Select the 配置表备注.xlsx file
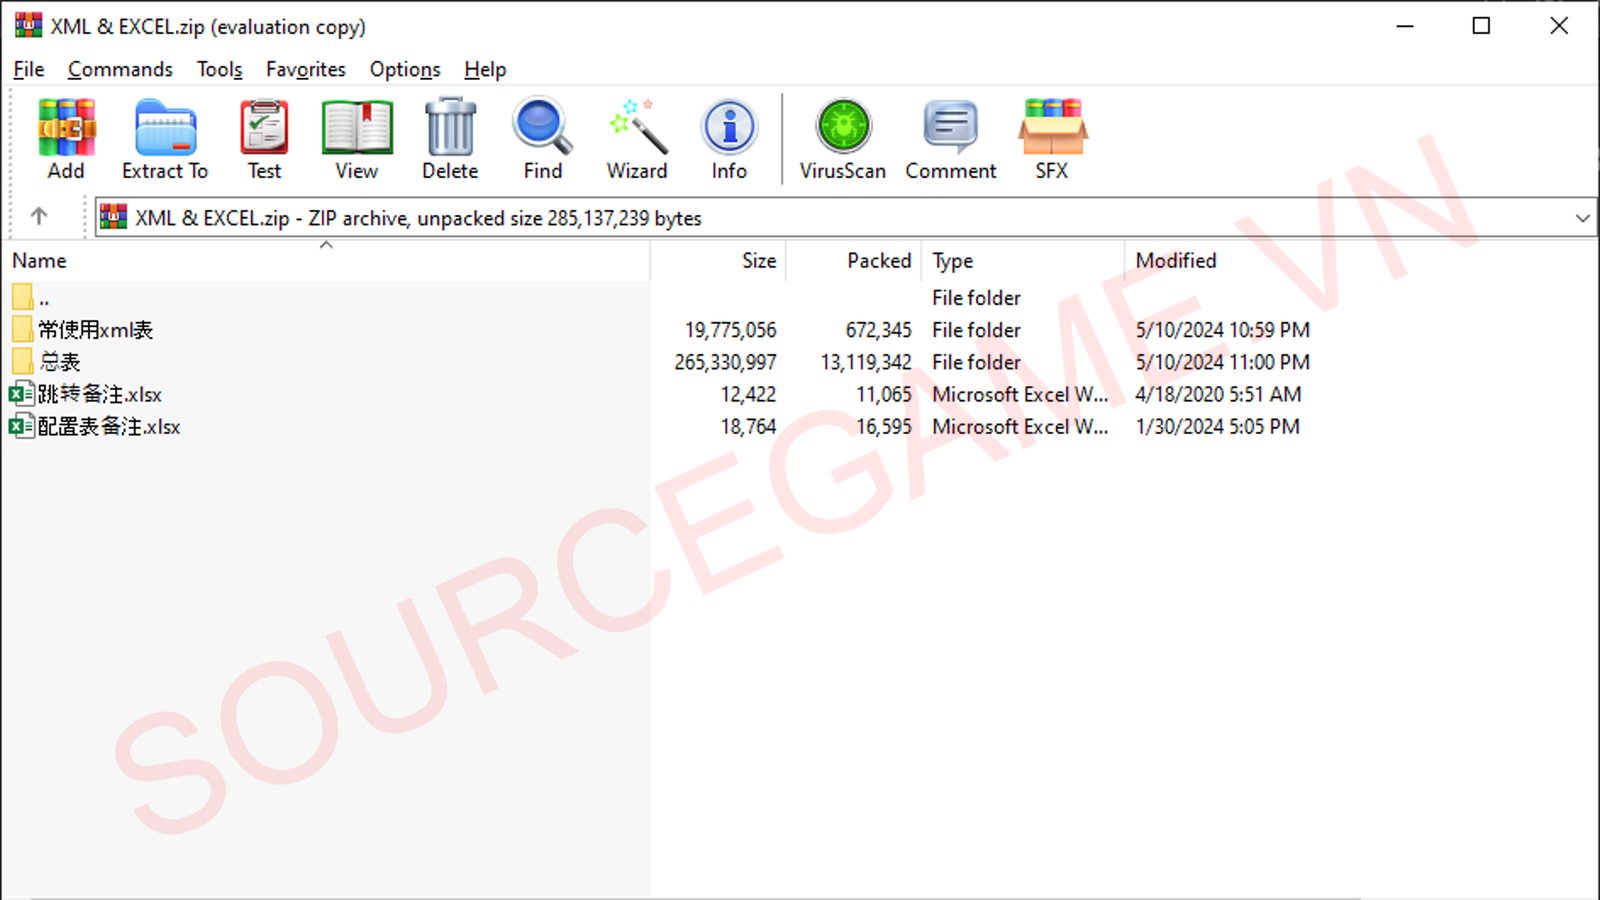 coord(109,427)
